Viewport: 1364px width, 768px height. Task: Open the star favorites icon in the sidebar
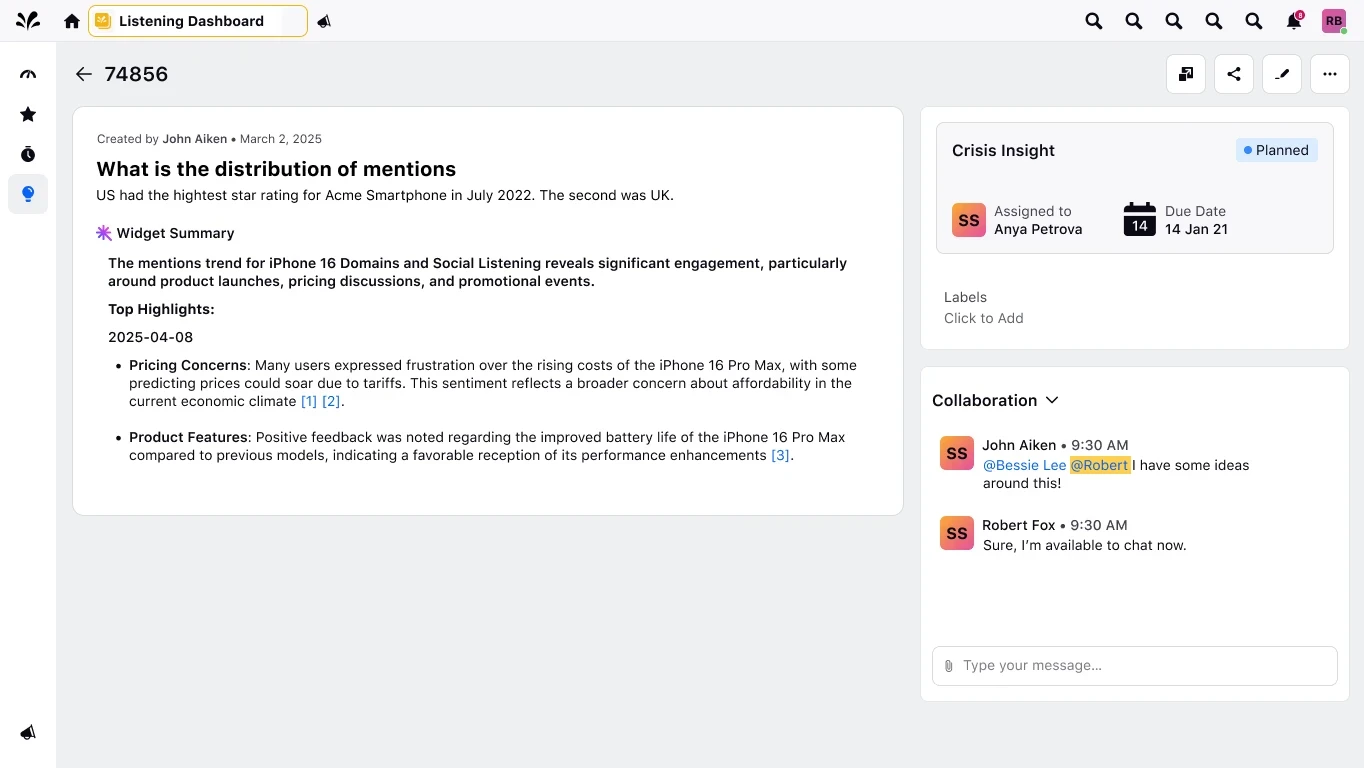[x=28, y=114]
